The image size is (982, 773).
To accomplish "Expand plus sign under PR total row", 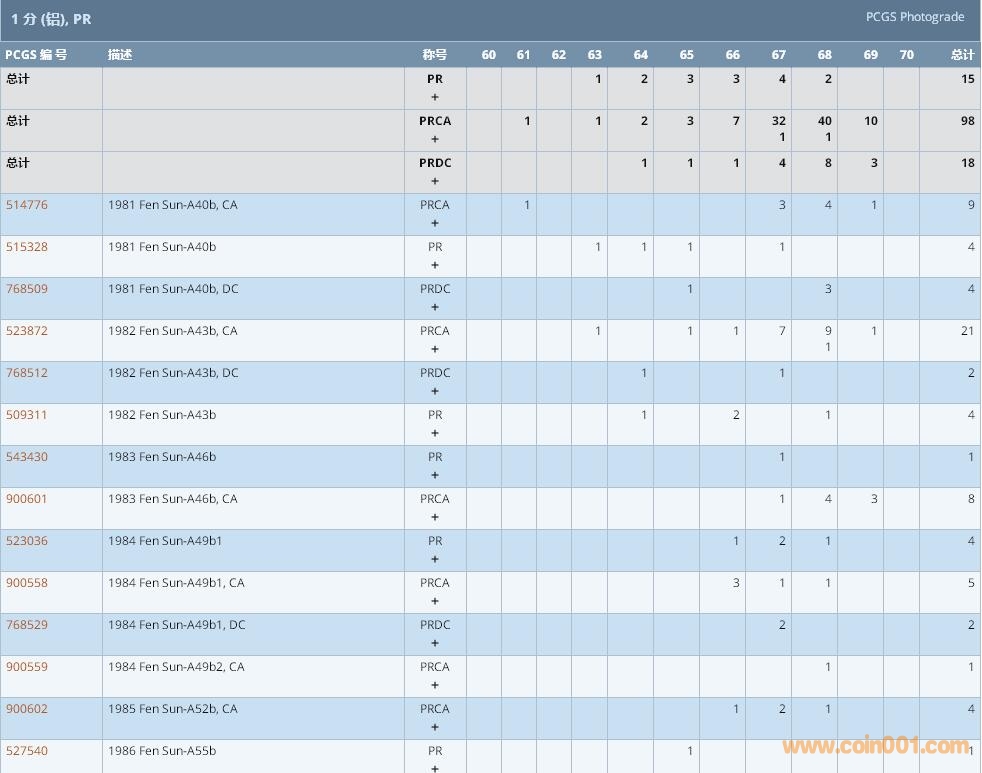I will (435, 97).
